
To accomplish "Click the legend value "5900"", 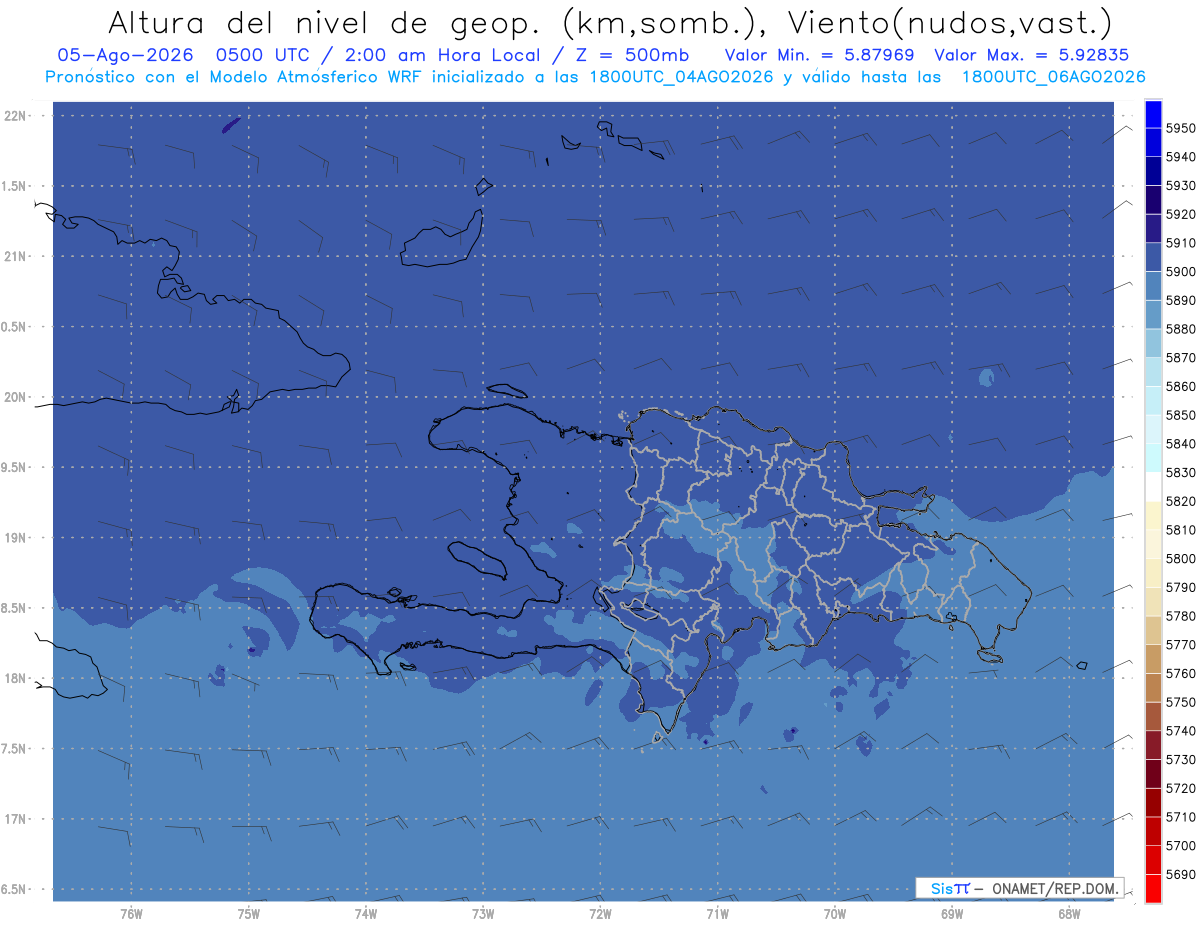I will (1180, 272).
